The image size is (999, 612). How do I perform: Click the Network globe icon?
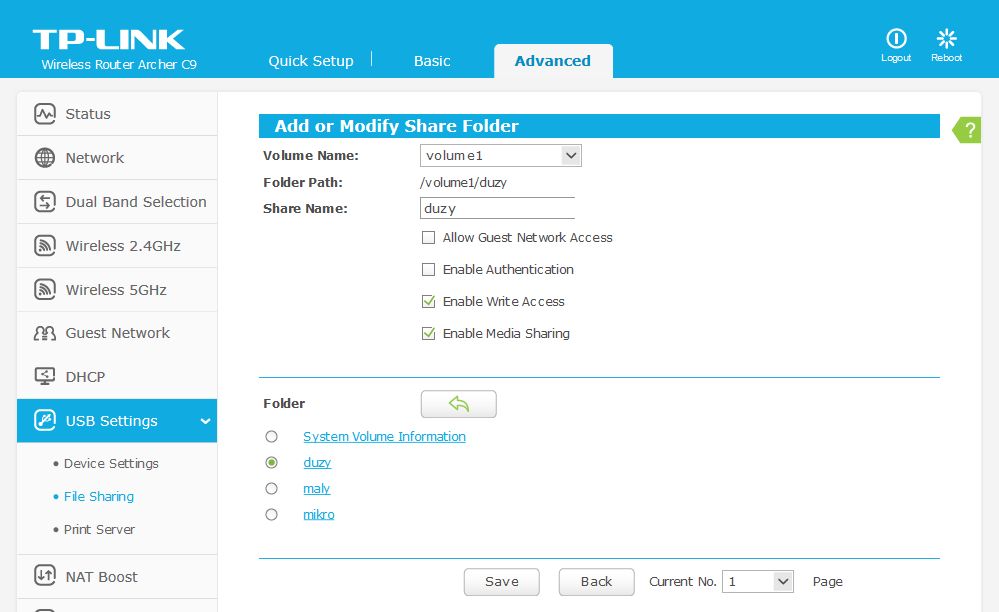point(45,158)
